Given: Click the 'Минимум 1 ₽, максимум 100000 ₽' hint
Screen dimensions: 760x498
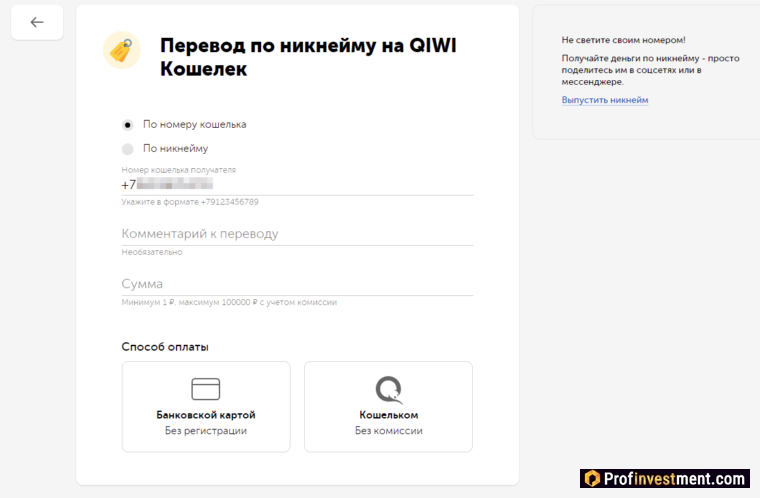Looking at the screenshot, I should tap(229, 302).
